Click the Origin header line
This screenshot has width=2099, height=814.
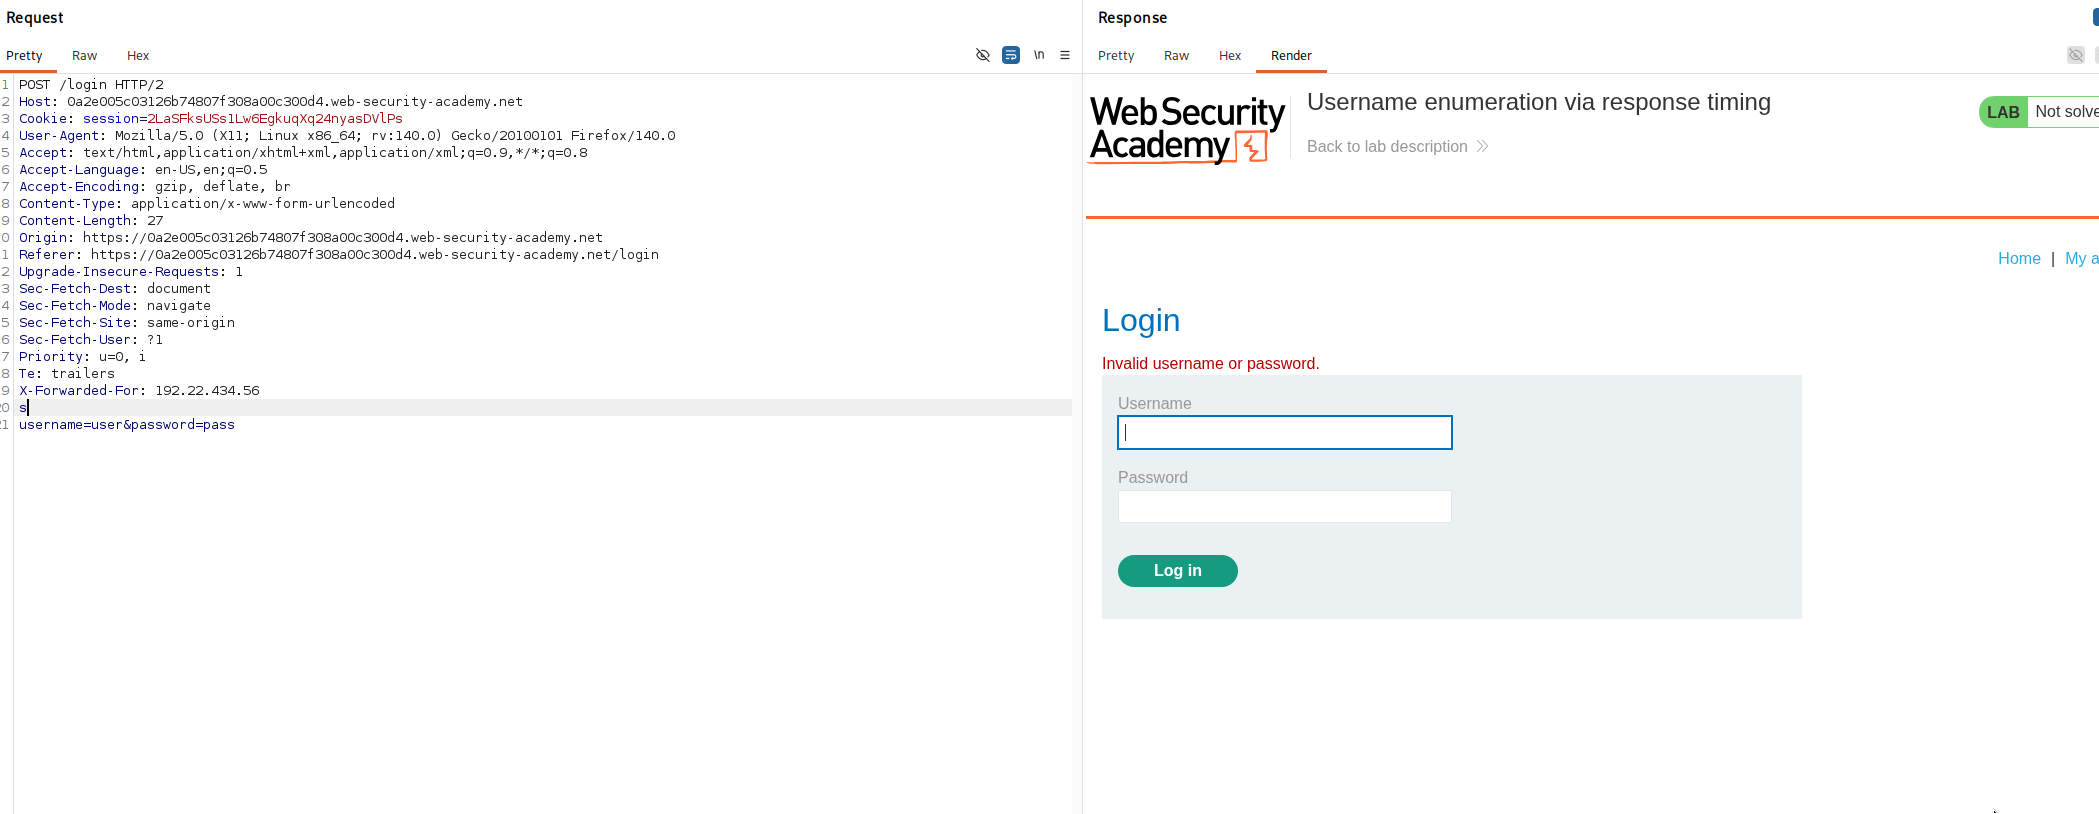pyautogui.click(x=311, y=238)
